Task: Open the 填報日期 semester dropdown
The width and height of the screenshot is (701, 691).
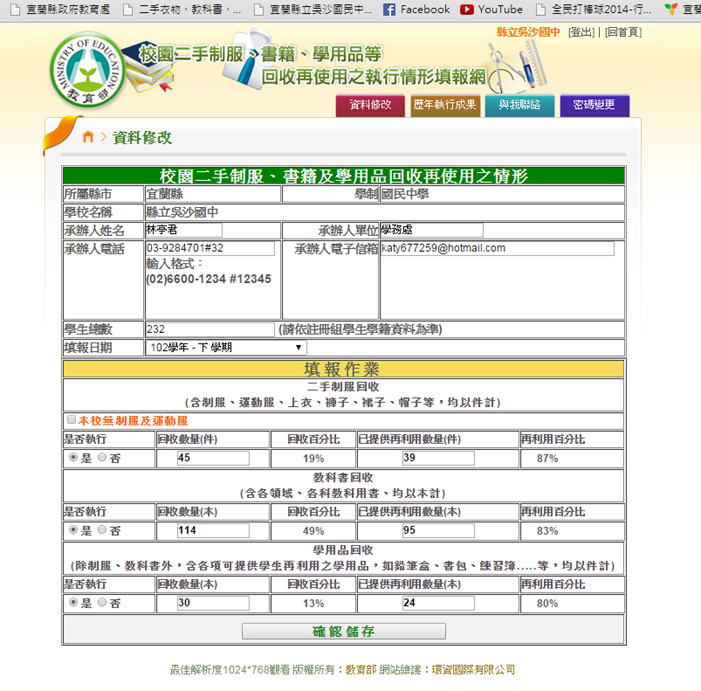Action: pos(226,348)
